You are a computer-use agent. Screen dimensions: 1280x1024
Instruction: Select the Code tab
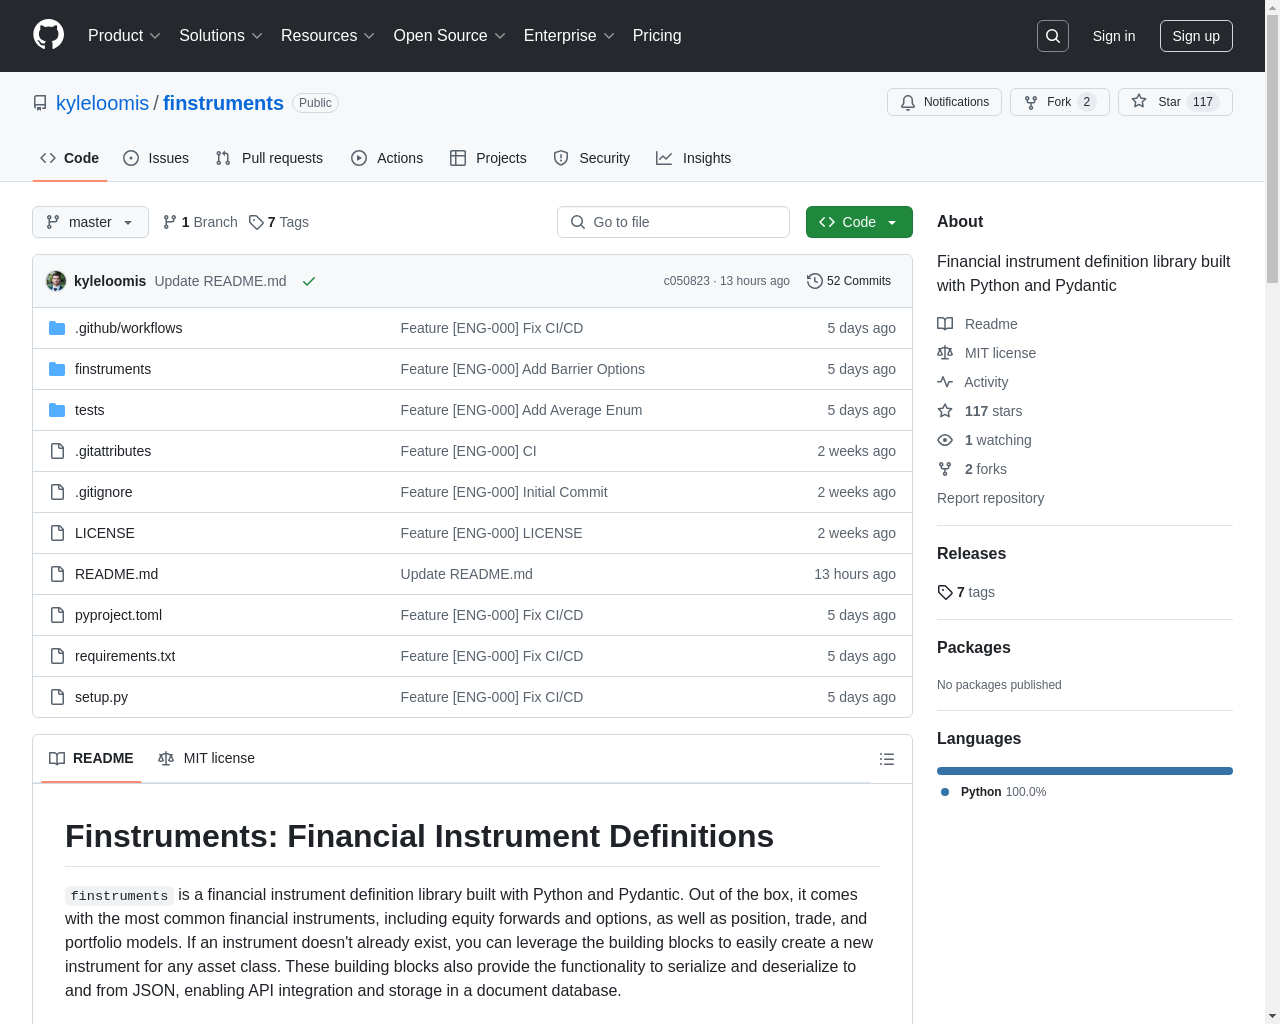coord(69,158)
